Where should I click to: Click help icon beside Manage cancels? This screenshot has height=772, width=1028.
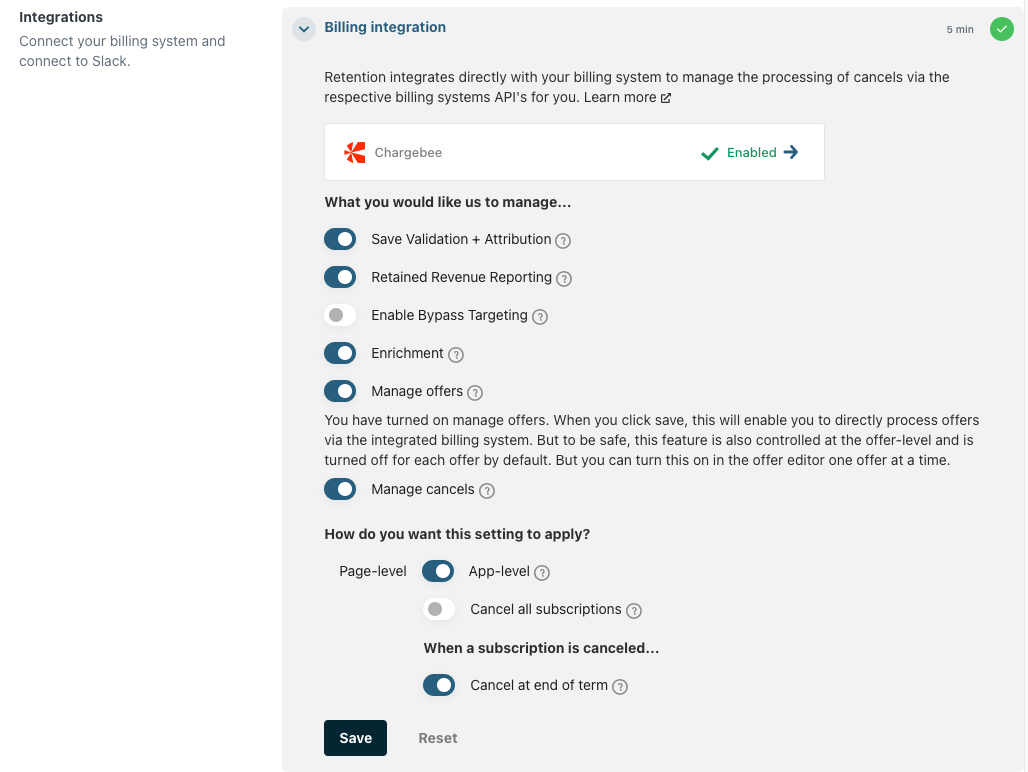(x=487, y=490)
